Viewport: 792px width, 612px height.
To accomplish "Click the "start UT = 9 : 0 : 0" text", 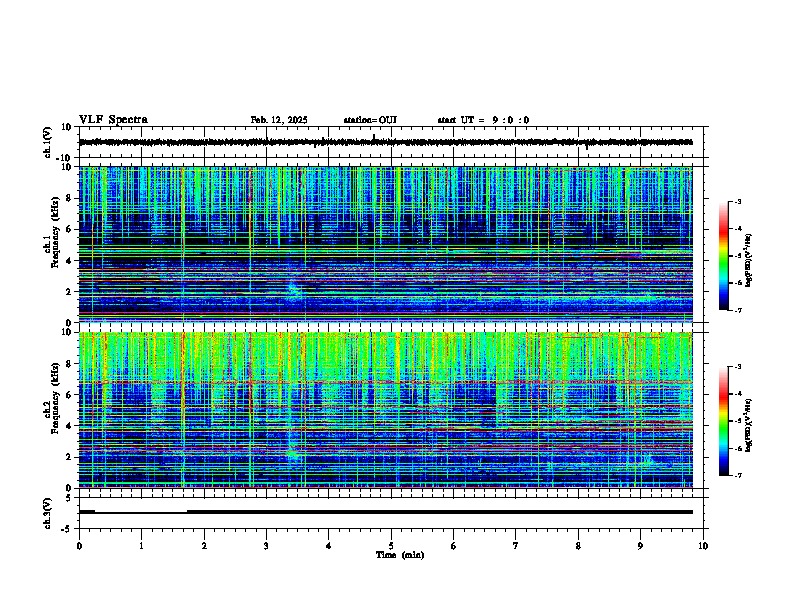I will click(x=483, y=120).
